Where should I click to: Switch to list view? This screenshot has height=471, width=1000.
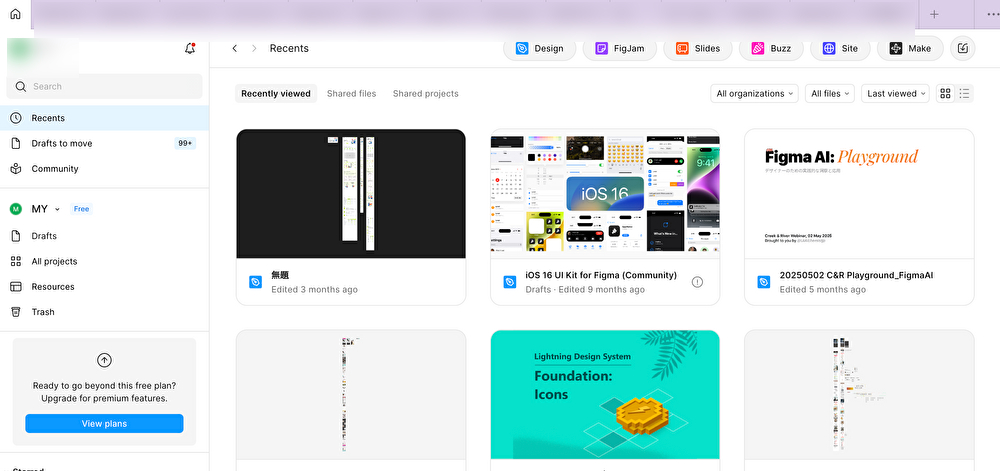click(964, 94)
